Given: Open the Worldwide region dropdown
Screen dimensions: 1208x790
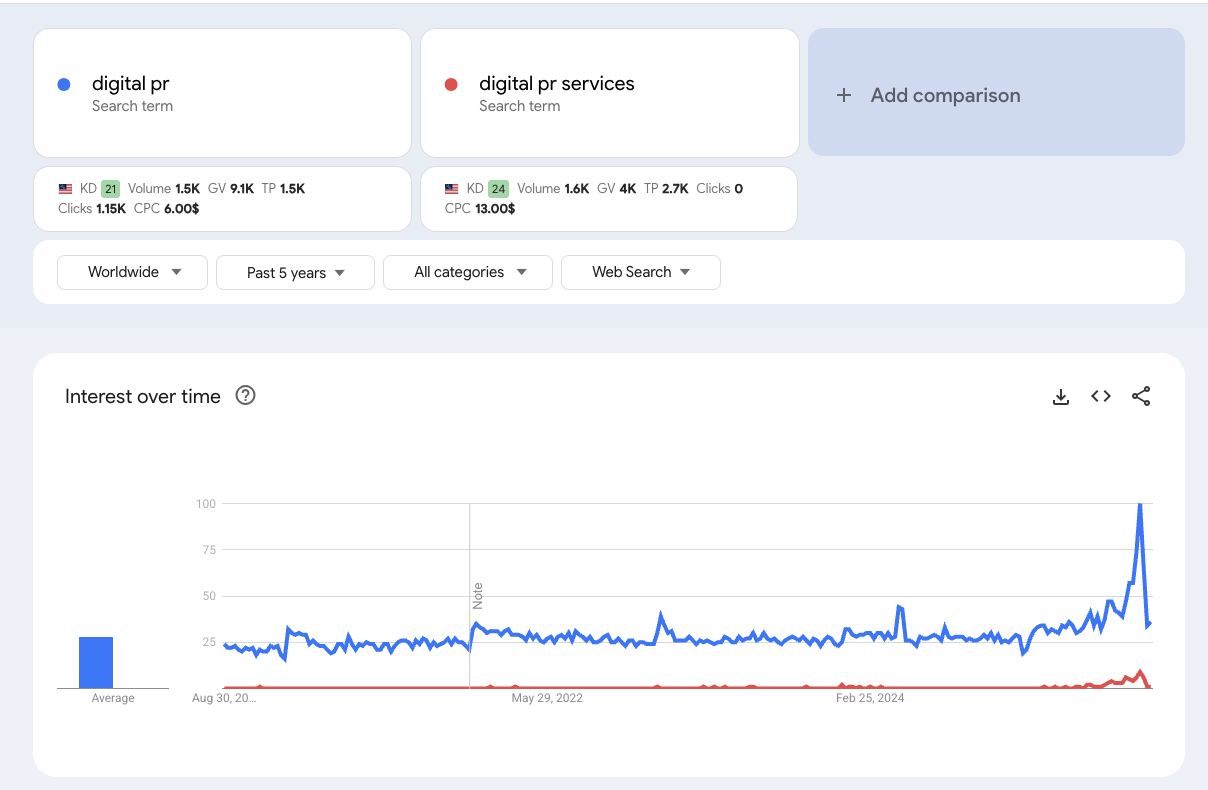Looking at the screenshot, I should click(131, 272).
